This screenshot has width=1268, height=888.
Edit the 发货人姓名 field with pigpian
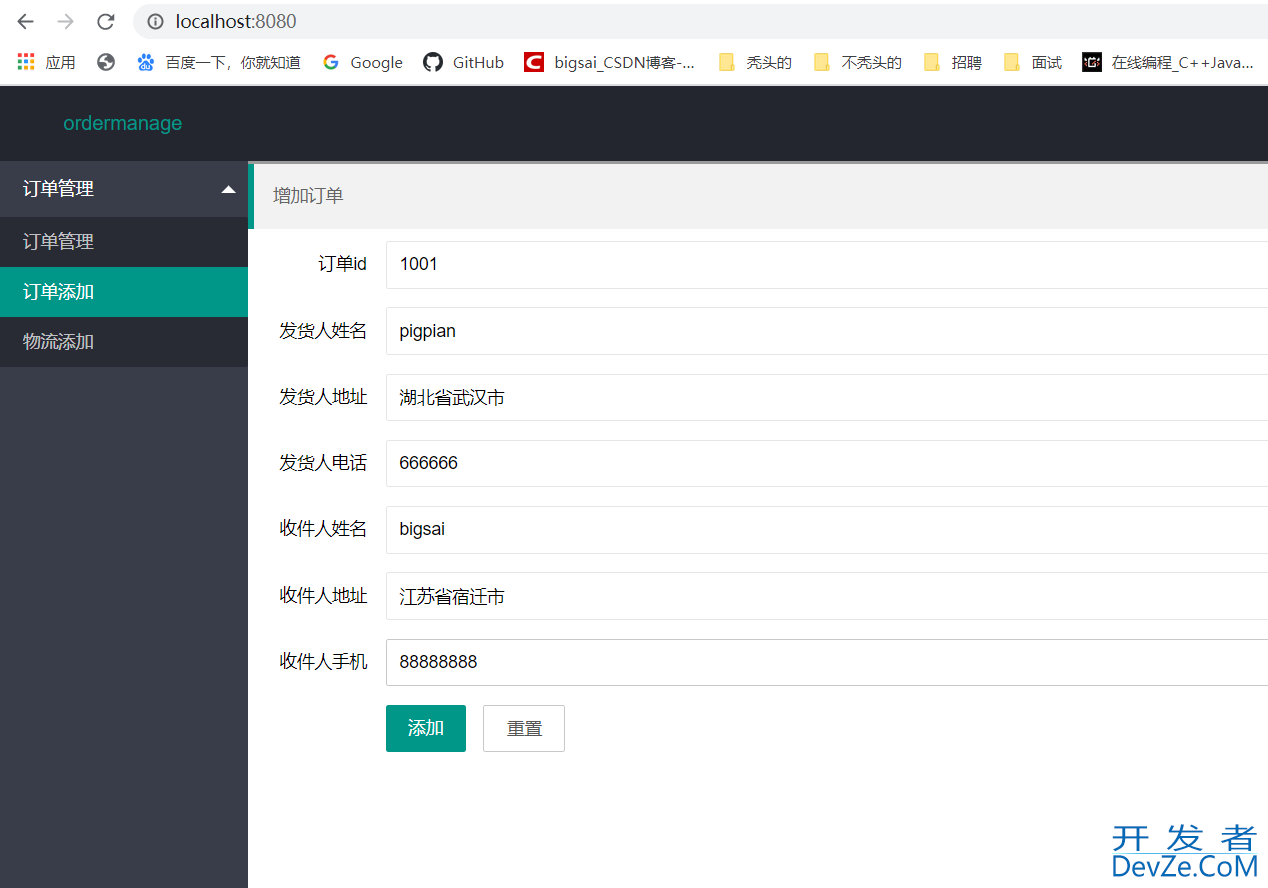pos(827,331)
